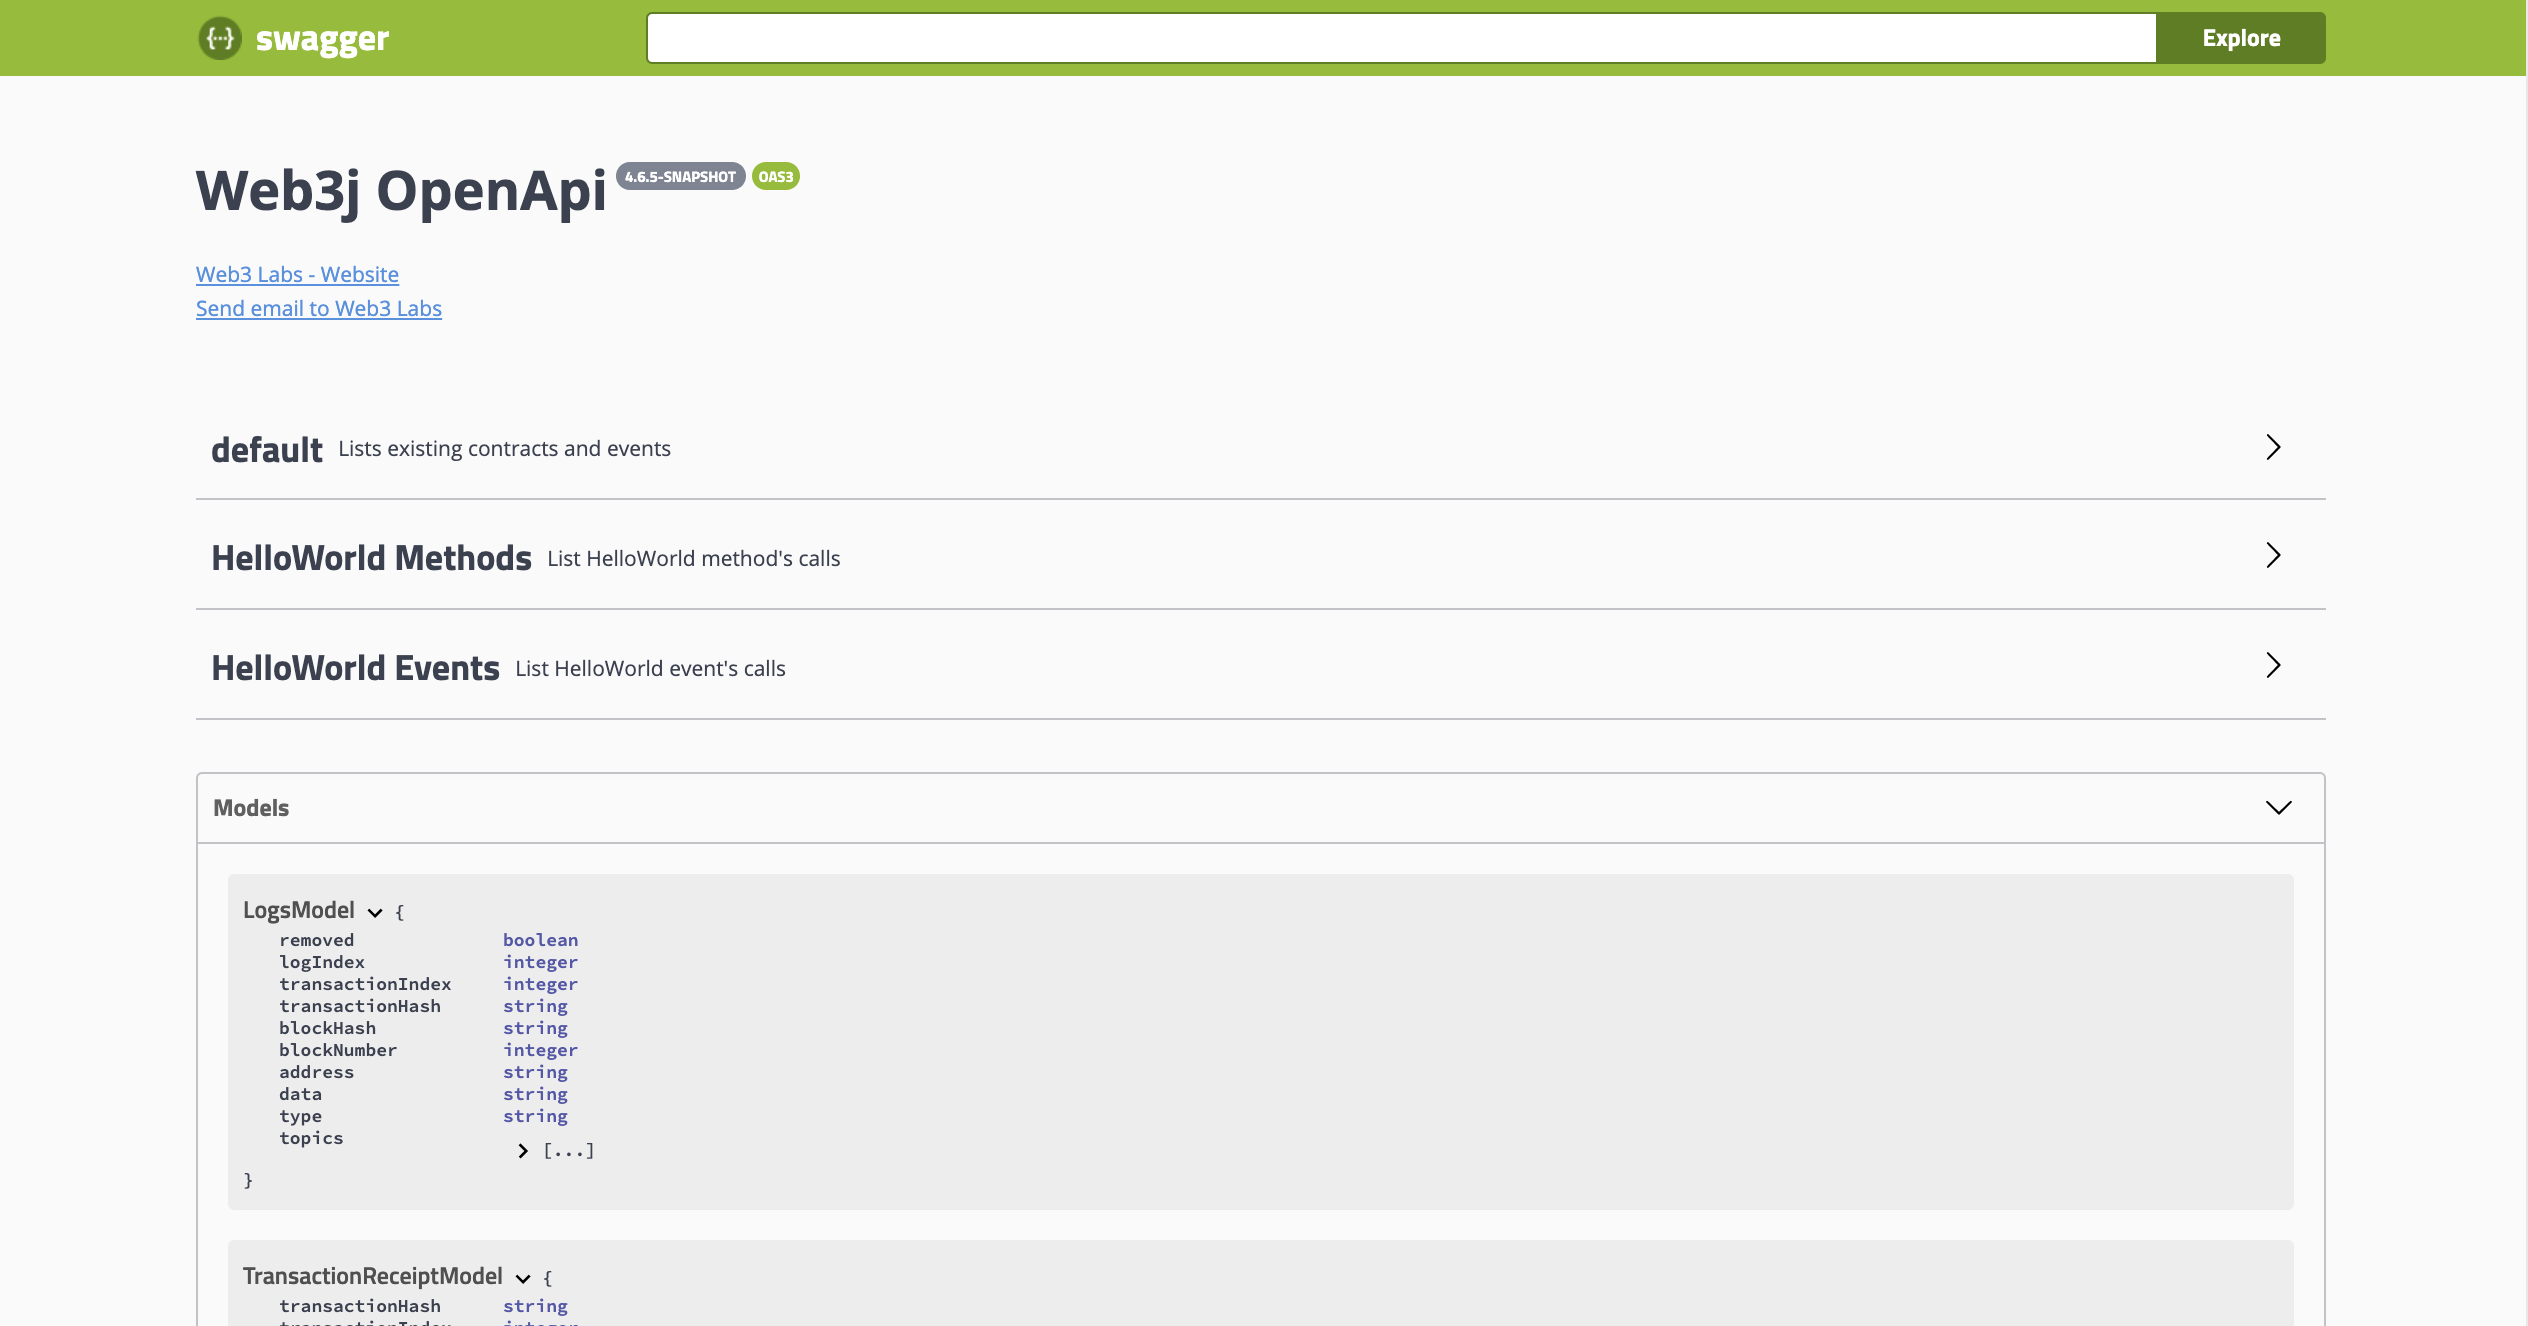Select the blockNumber property name

[338, 1050]
